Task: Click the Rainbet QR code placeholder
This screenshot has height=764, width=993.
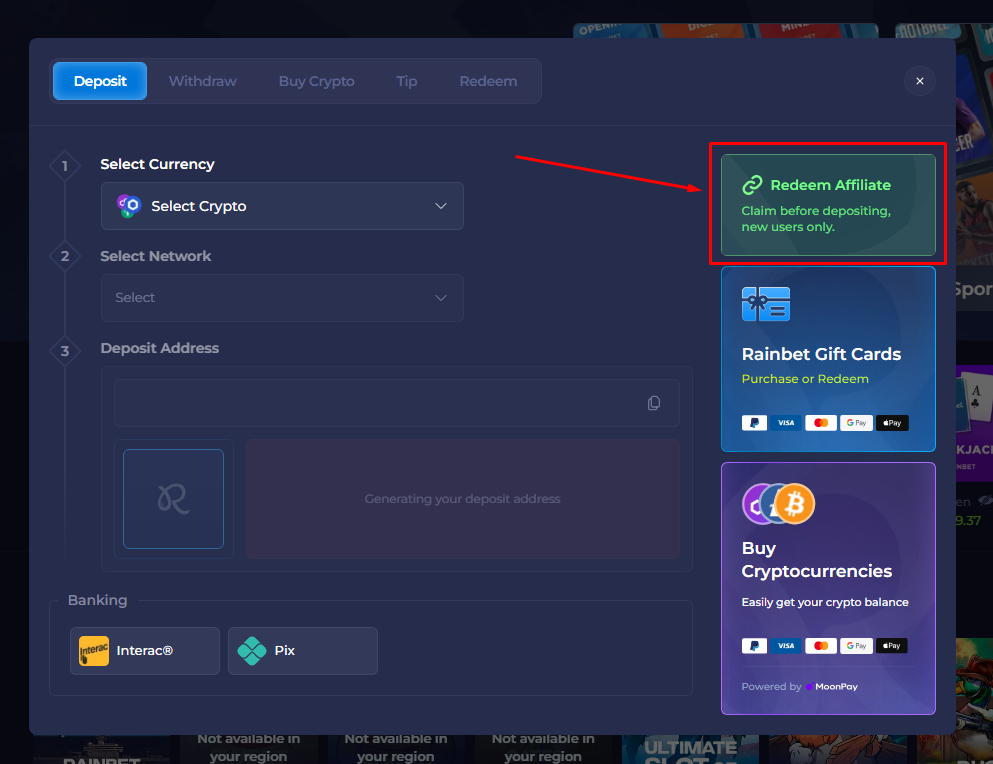Action: click(x=173, y=499)
